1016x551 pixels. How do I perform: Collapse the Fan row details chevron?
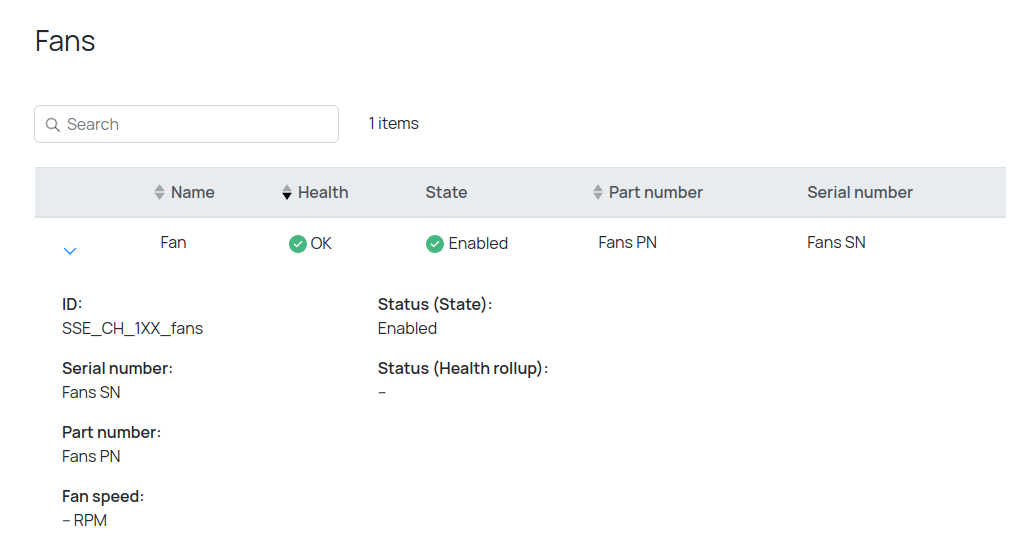[x=70, y=251]
